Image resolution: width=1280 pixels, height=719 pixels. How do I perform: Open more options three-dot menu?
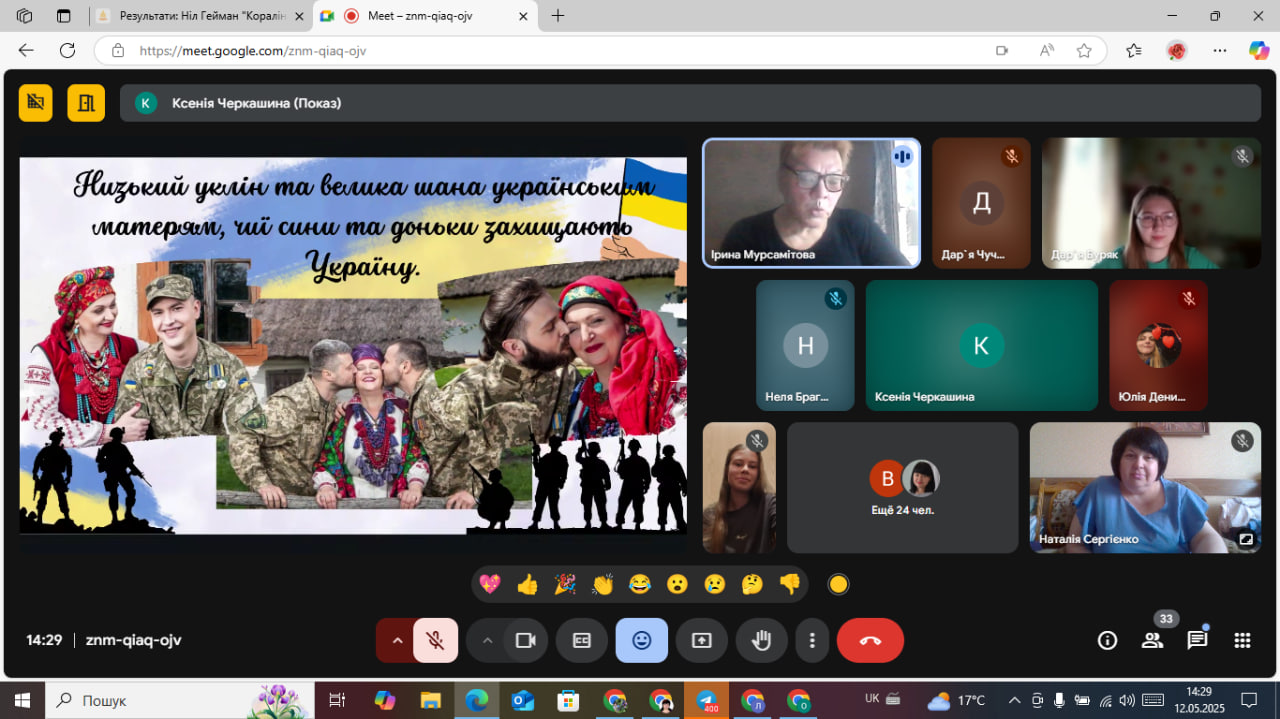(x=812, y=641)
